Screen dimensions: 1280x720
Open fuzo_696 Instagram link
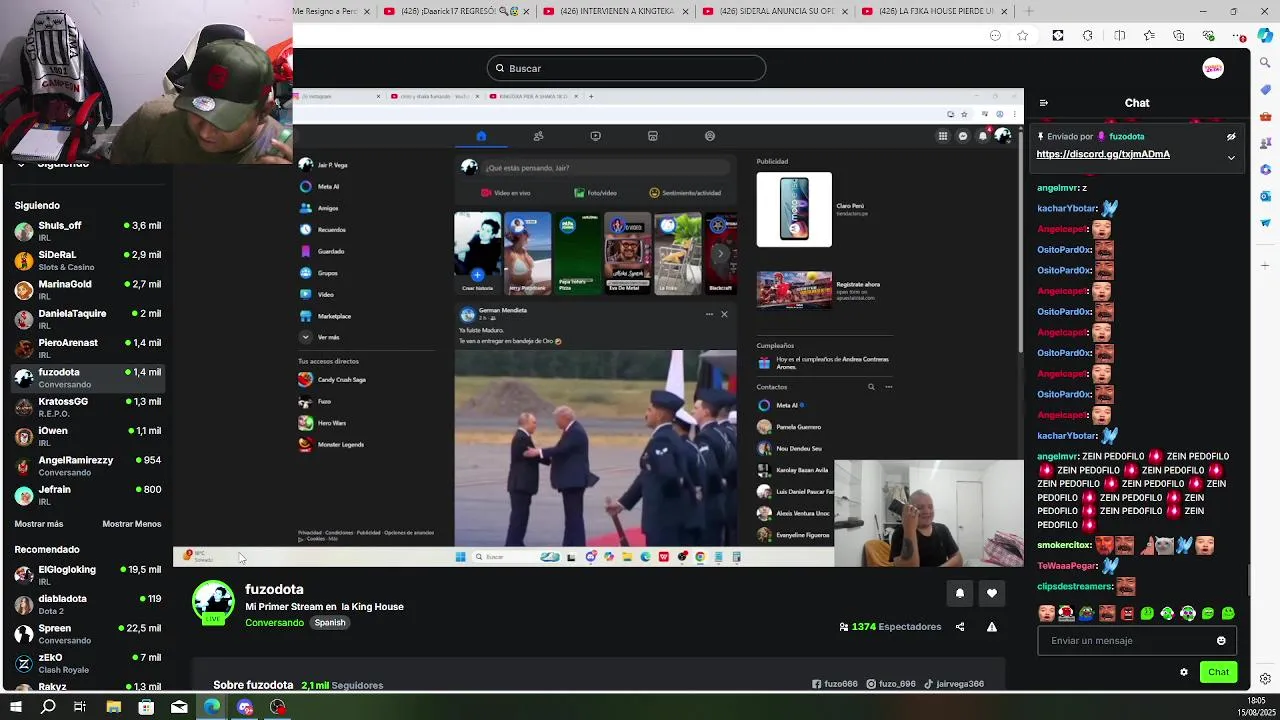pyautogui.click(x=890, y=684)
